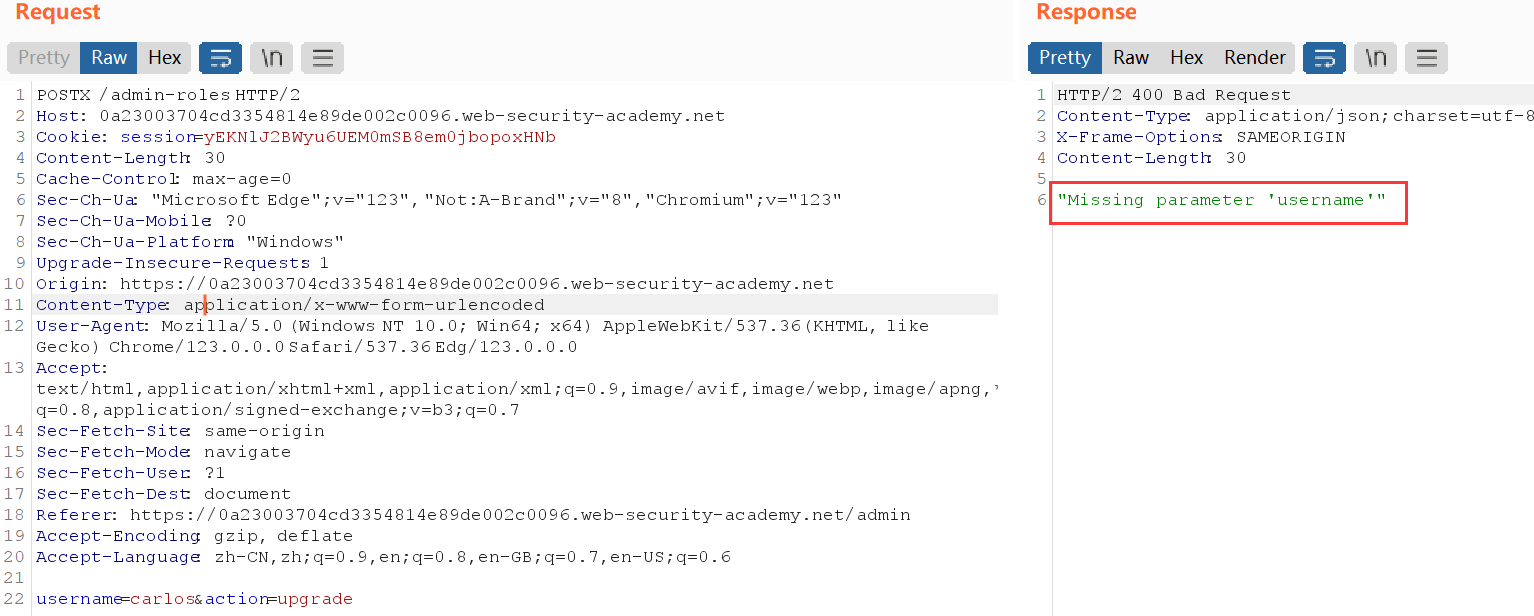
Task: Open the Response panel hamburger menu
Action: tap(1426, 58)
